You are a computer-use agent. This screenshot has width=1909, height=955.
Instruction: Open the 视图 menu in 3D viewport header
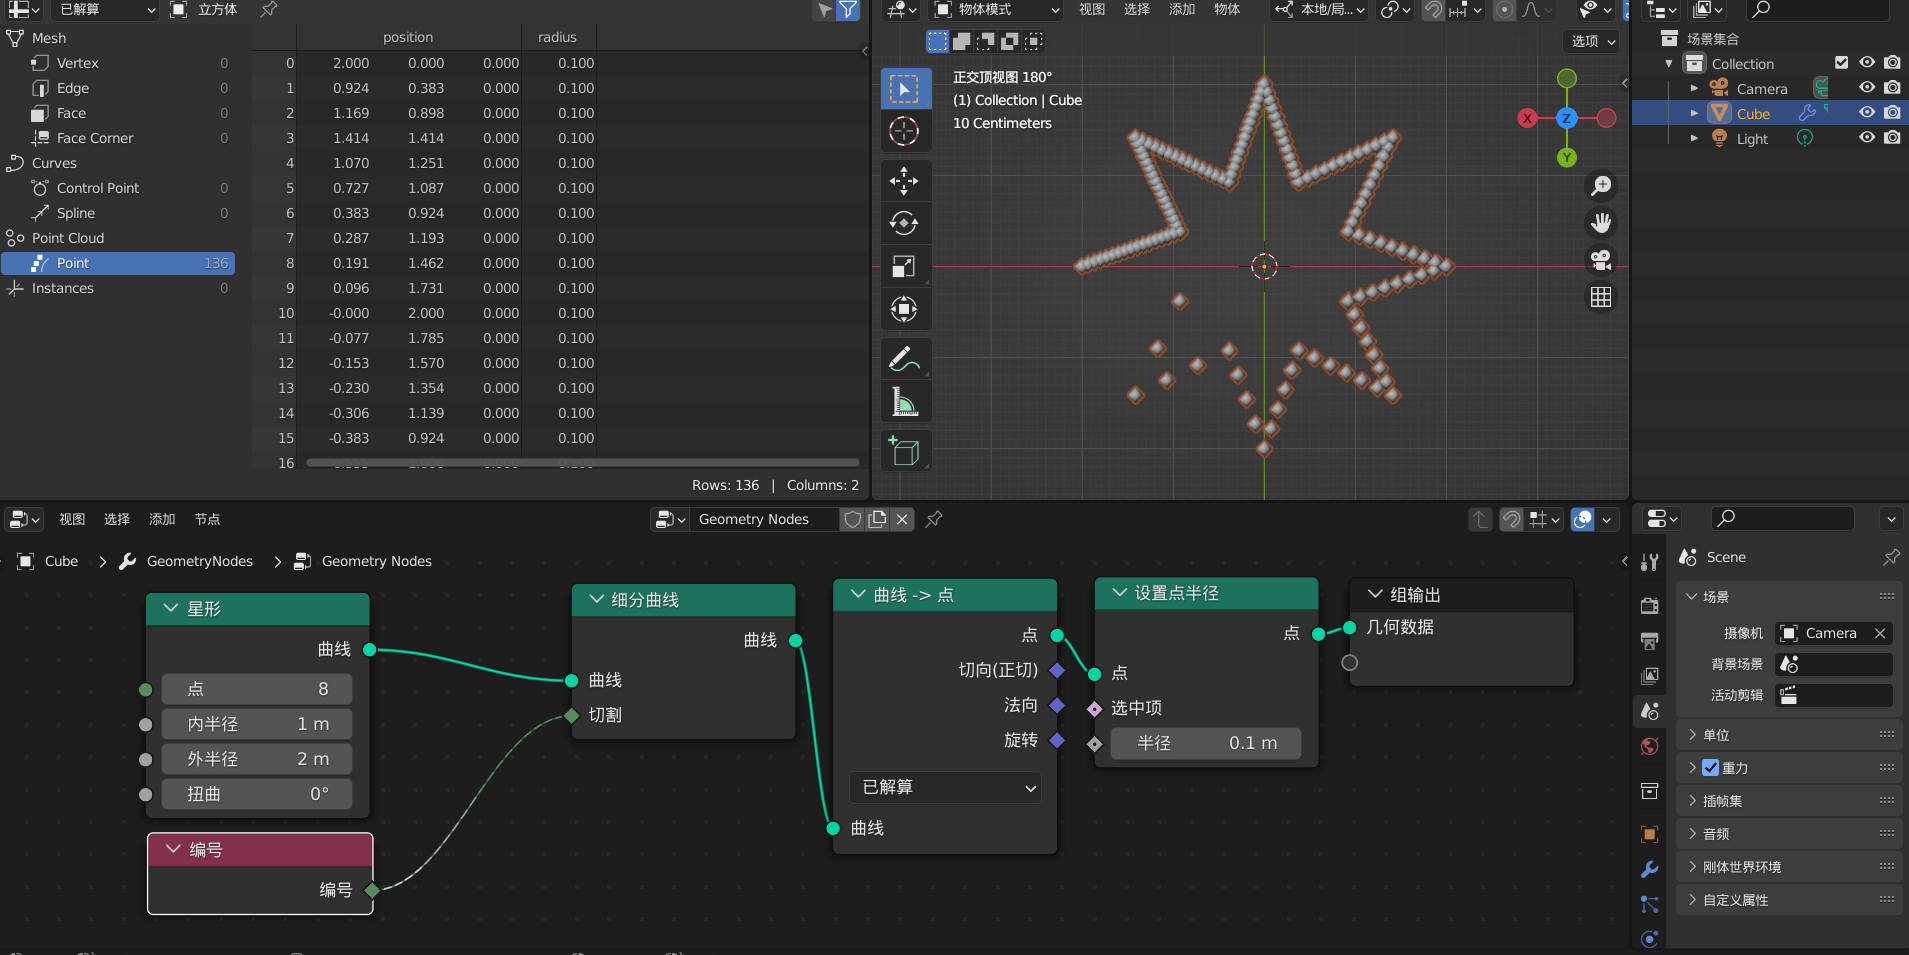[1092, 10]
